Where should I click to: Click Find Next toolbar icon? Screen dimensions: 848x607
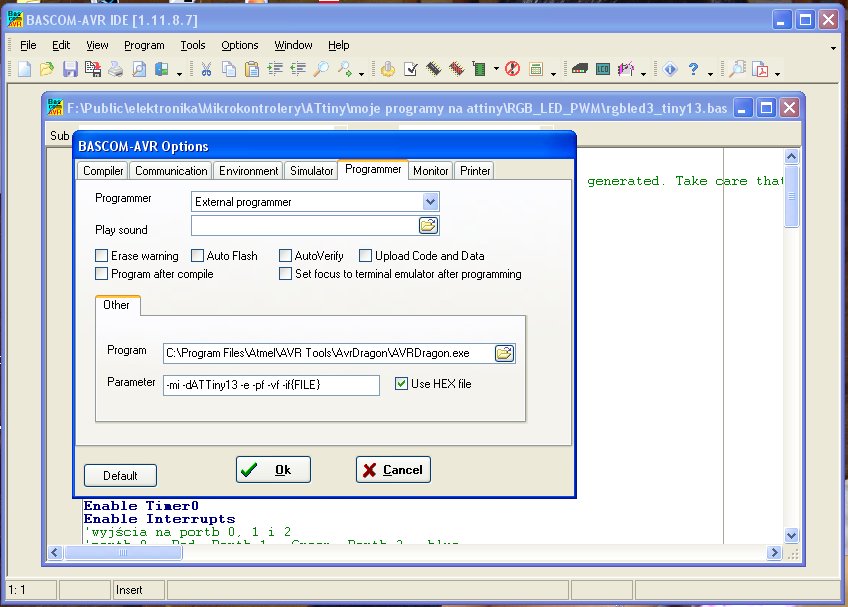pos(344,69)
